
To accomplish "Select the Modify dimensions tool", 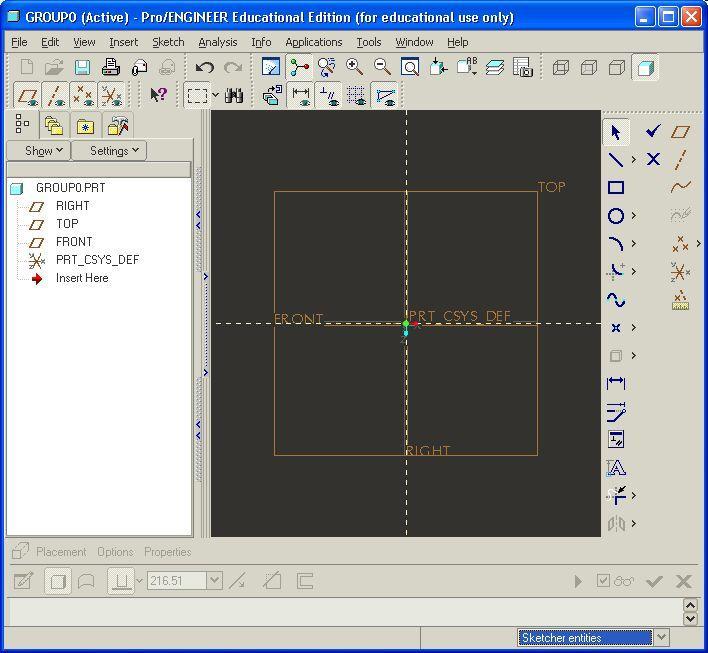I will [x=616, y=411].
